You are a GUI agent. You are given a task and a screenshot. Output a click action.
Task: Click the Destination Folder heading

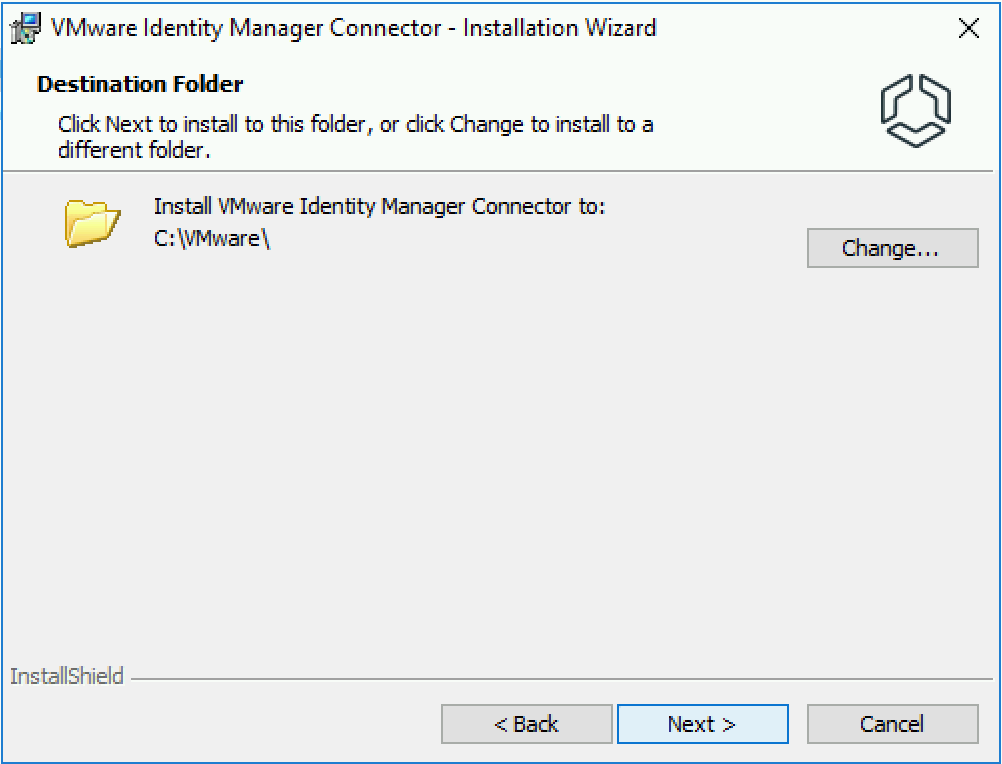click(x=140, y=84)
